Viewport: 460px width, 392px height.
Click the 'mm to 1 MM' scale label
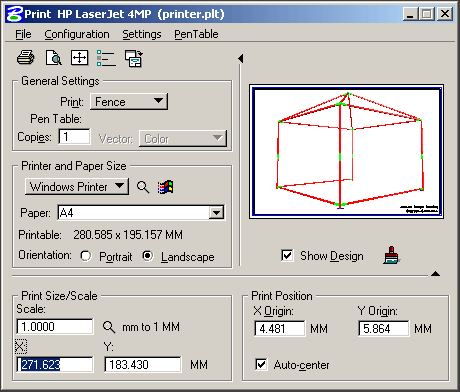click(x=151, y=327)
